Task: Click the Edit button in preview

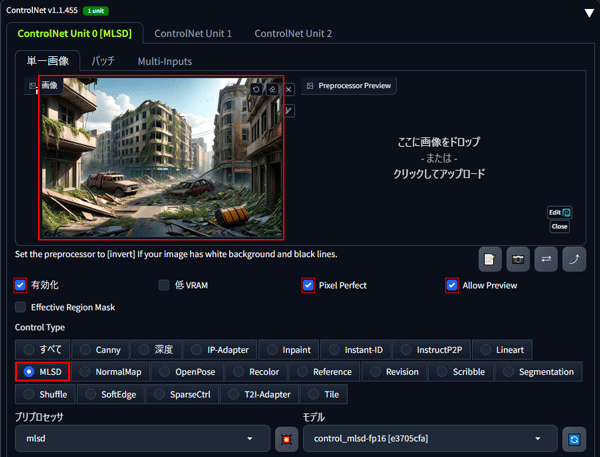Action: tap(559, 212)
